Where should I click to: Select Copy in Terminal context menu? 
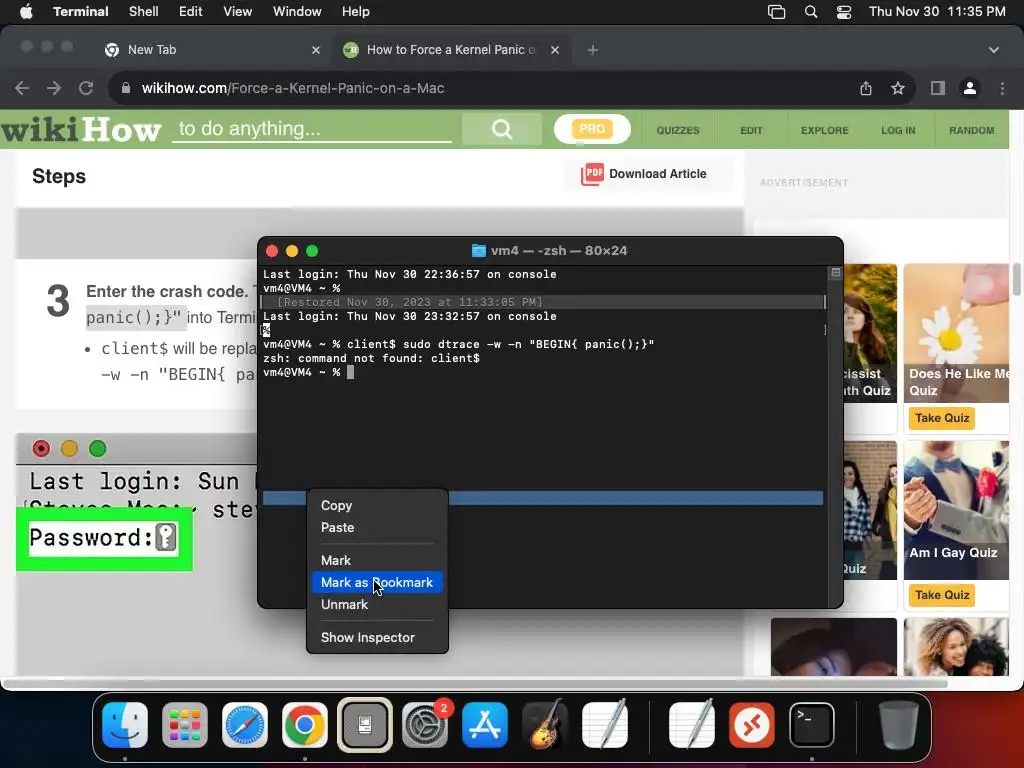pyautogui.click(x=377, y=505)
